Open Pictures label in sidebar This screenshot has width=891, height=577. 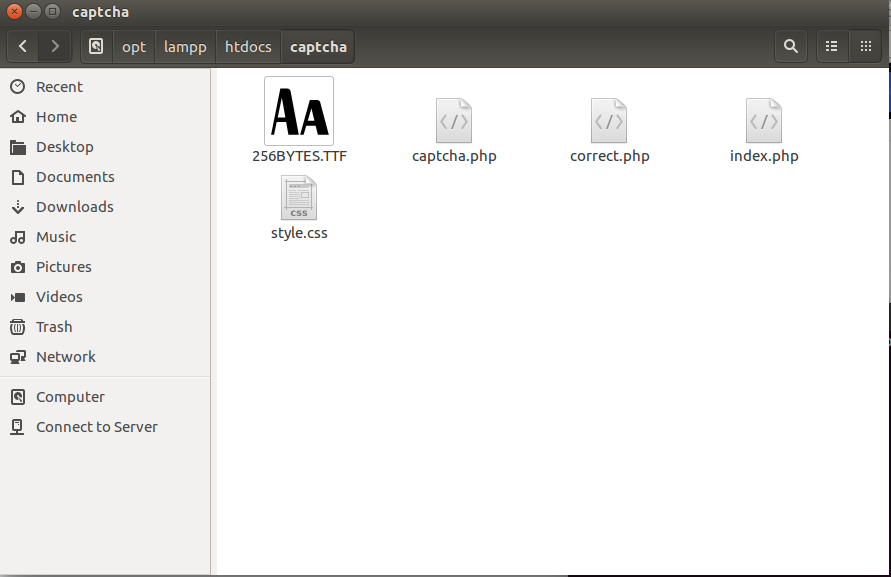coord(64,267)
